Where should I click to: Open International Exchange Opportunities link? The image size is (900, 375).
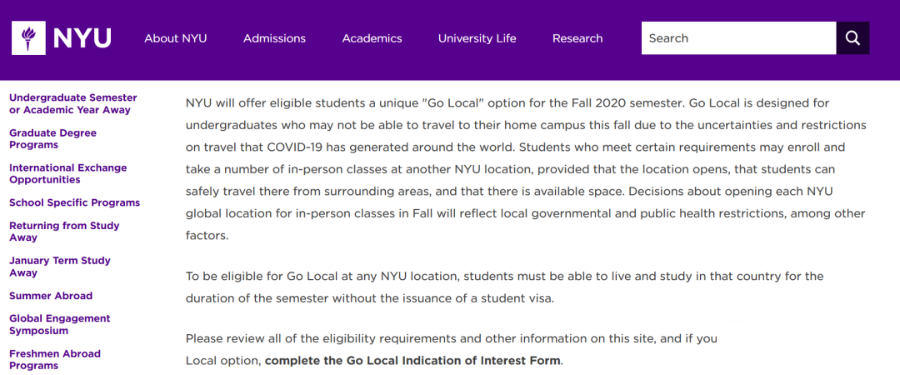click(x=68, y=173)
